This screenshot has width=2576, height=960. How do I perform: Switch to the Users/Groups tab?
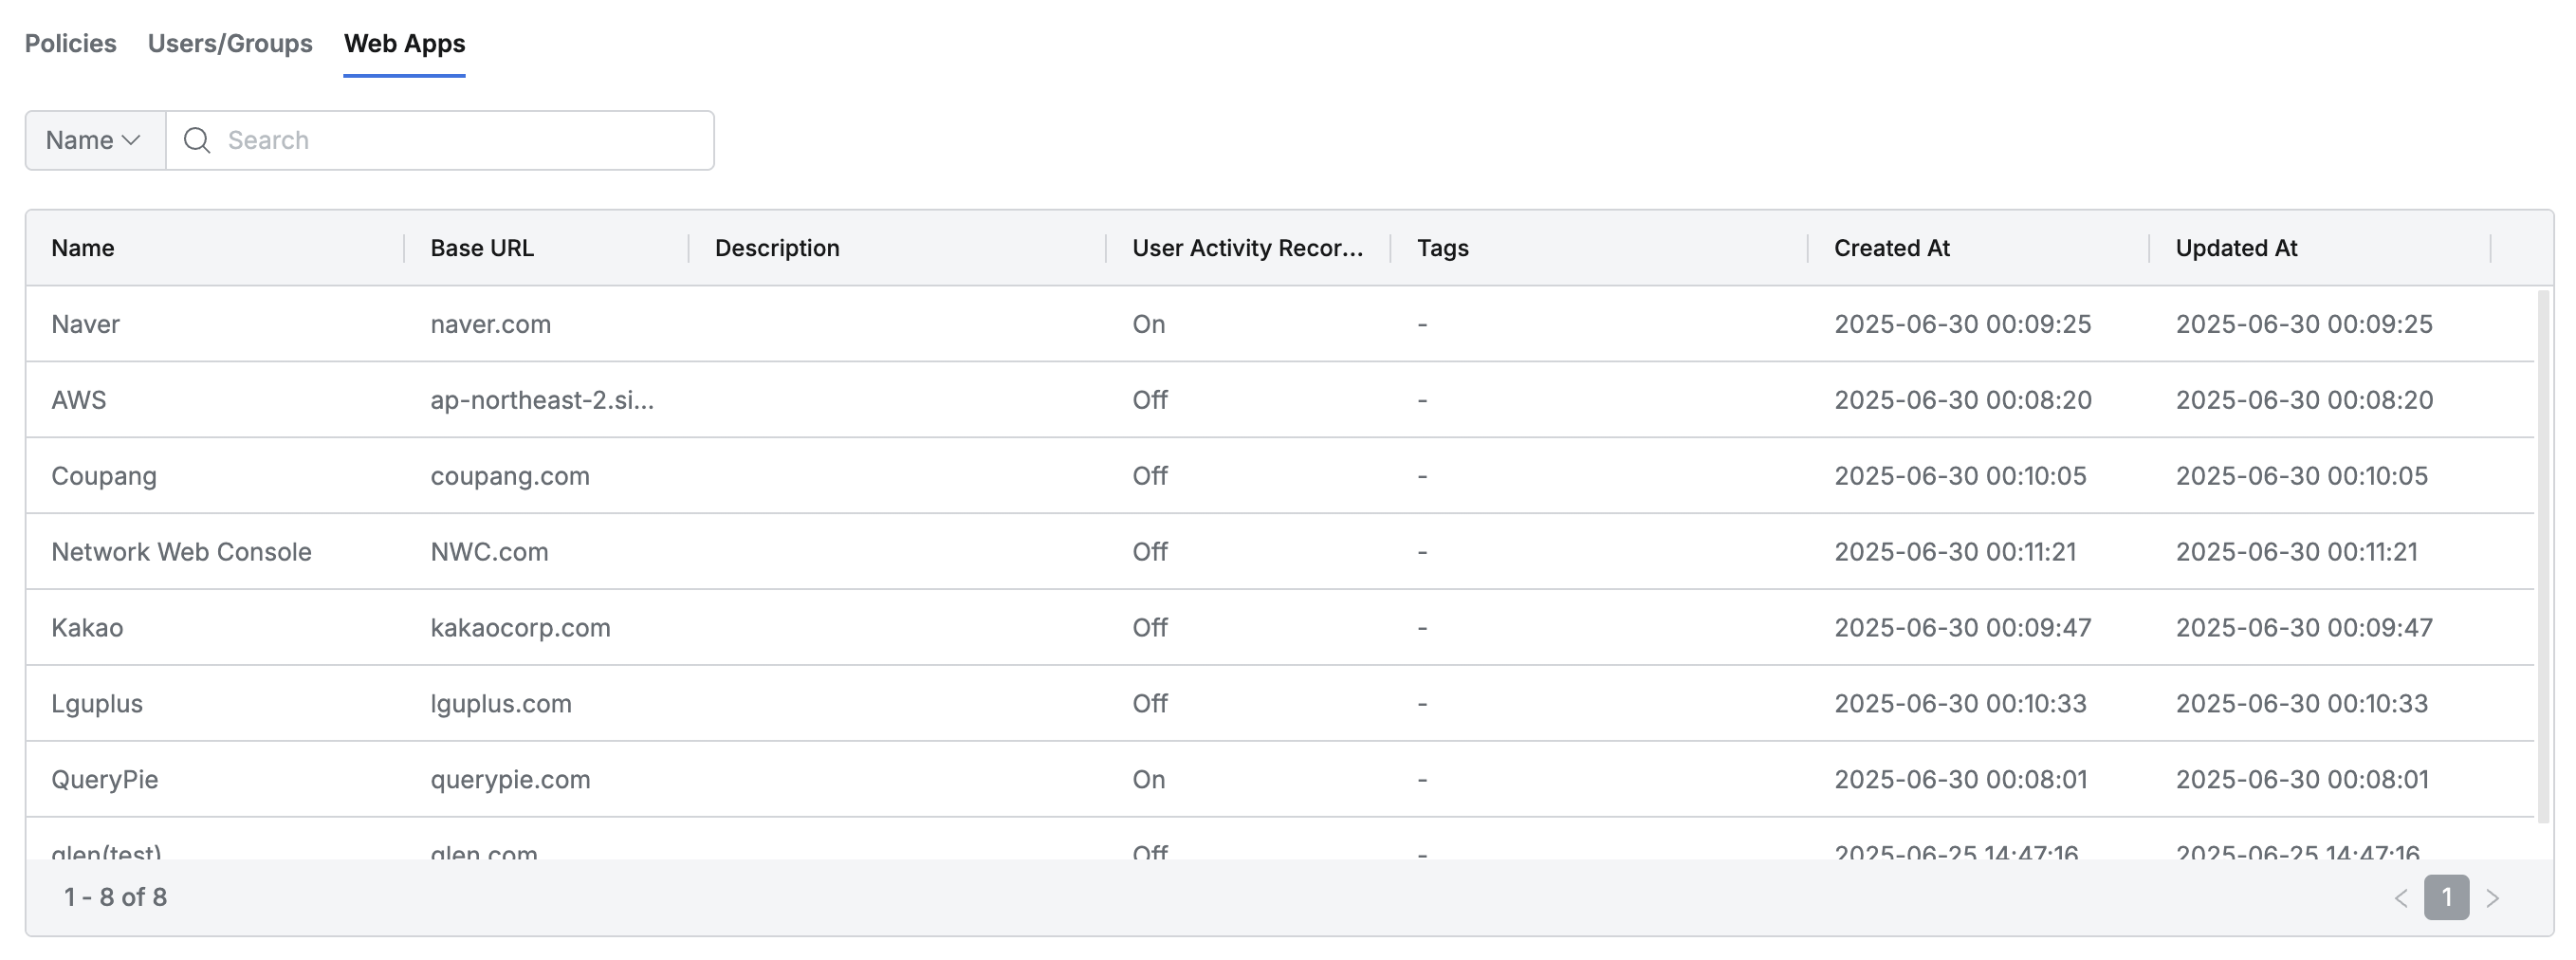tap(230, 44)
